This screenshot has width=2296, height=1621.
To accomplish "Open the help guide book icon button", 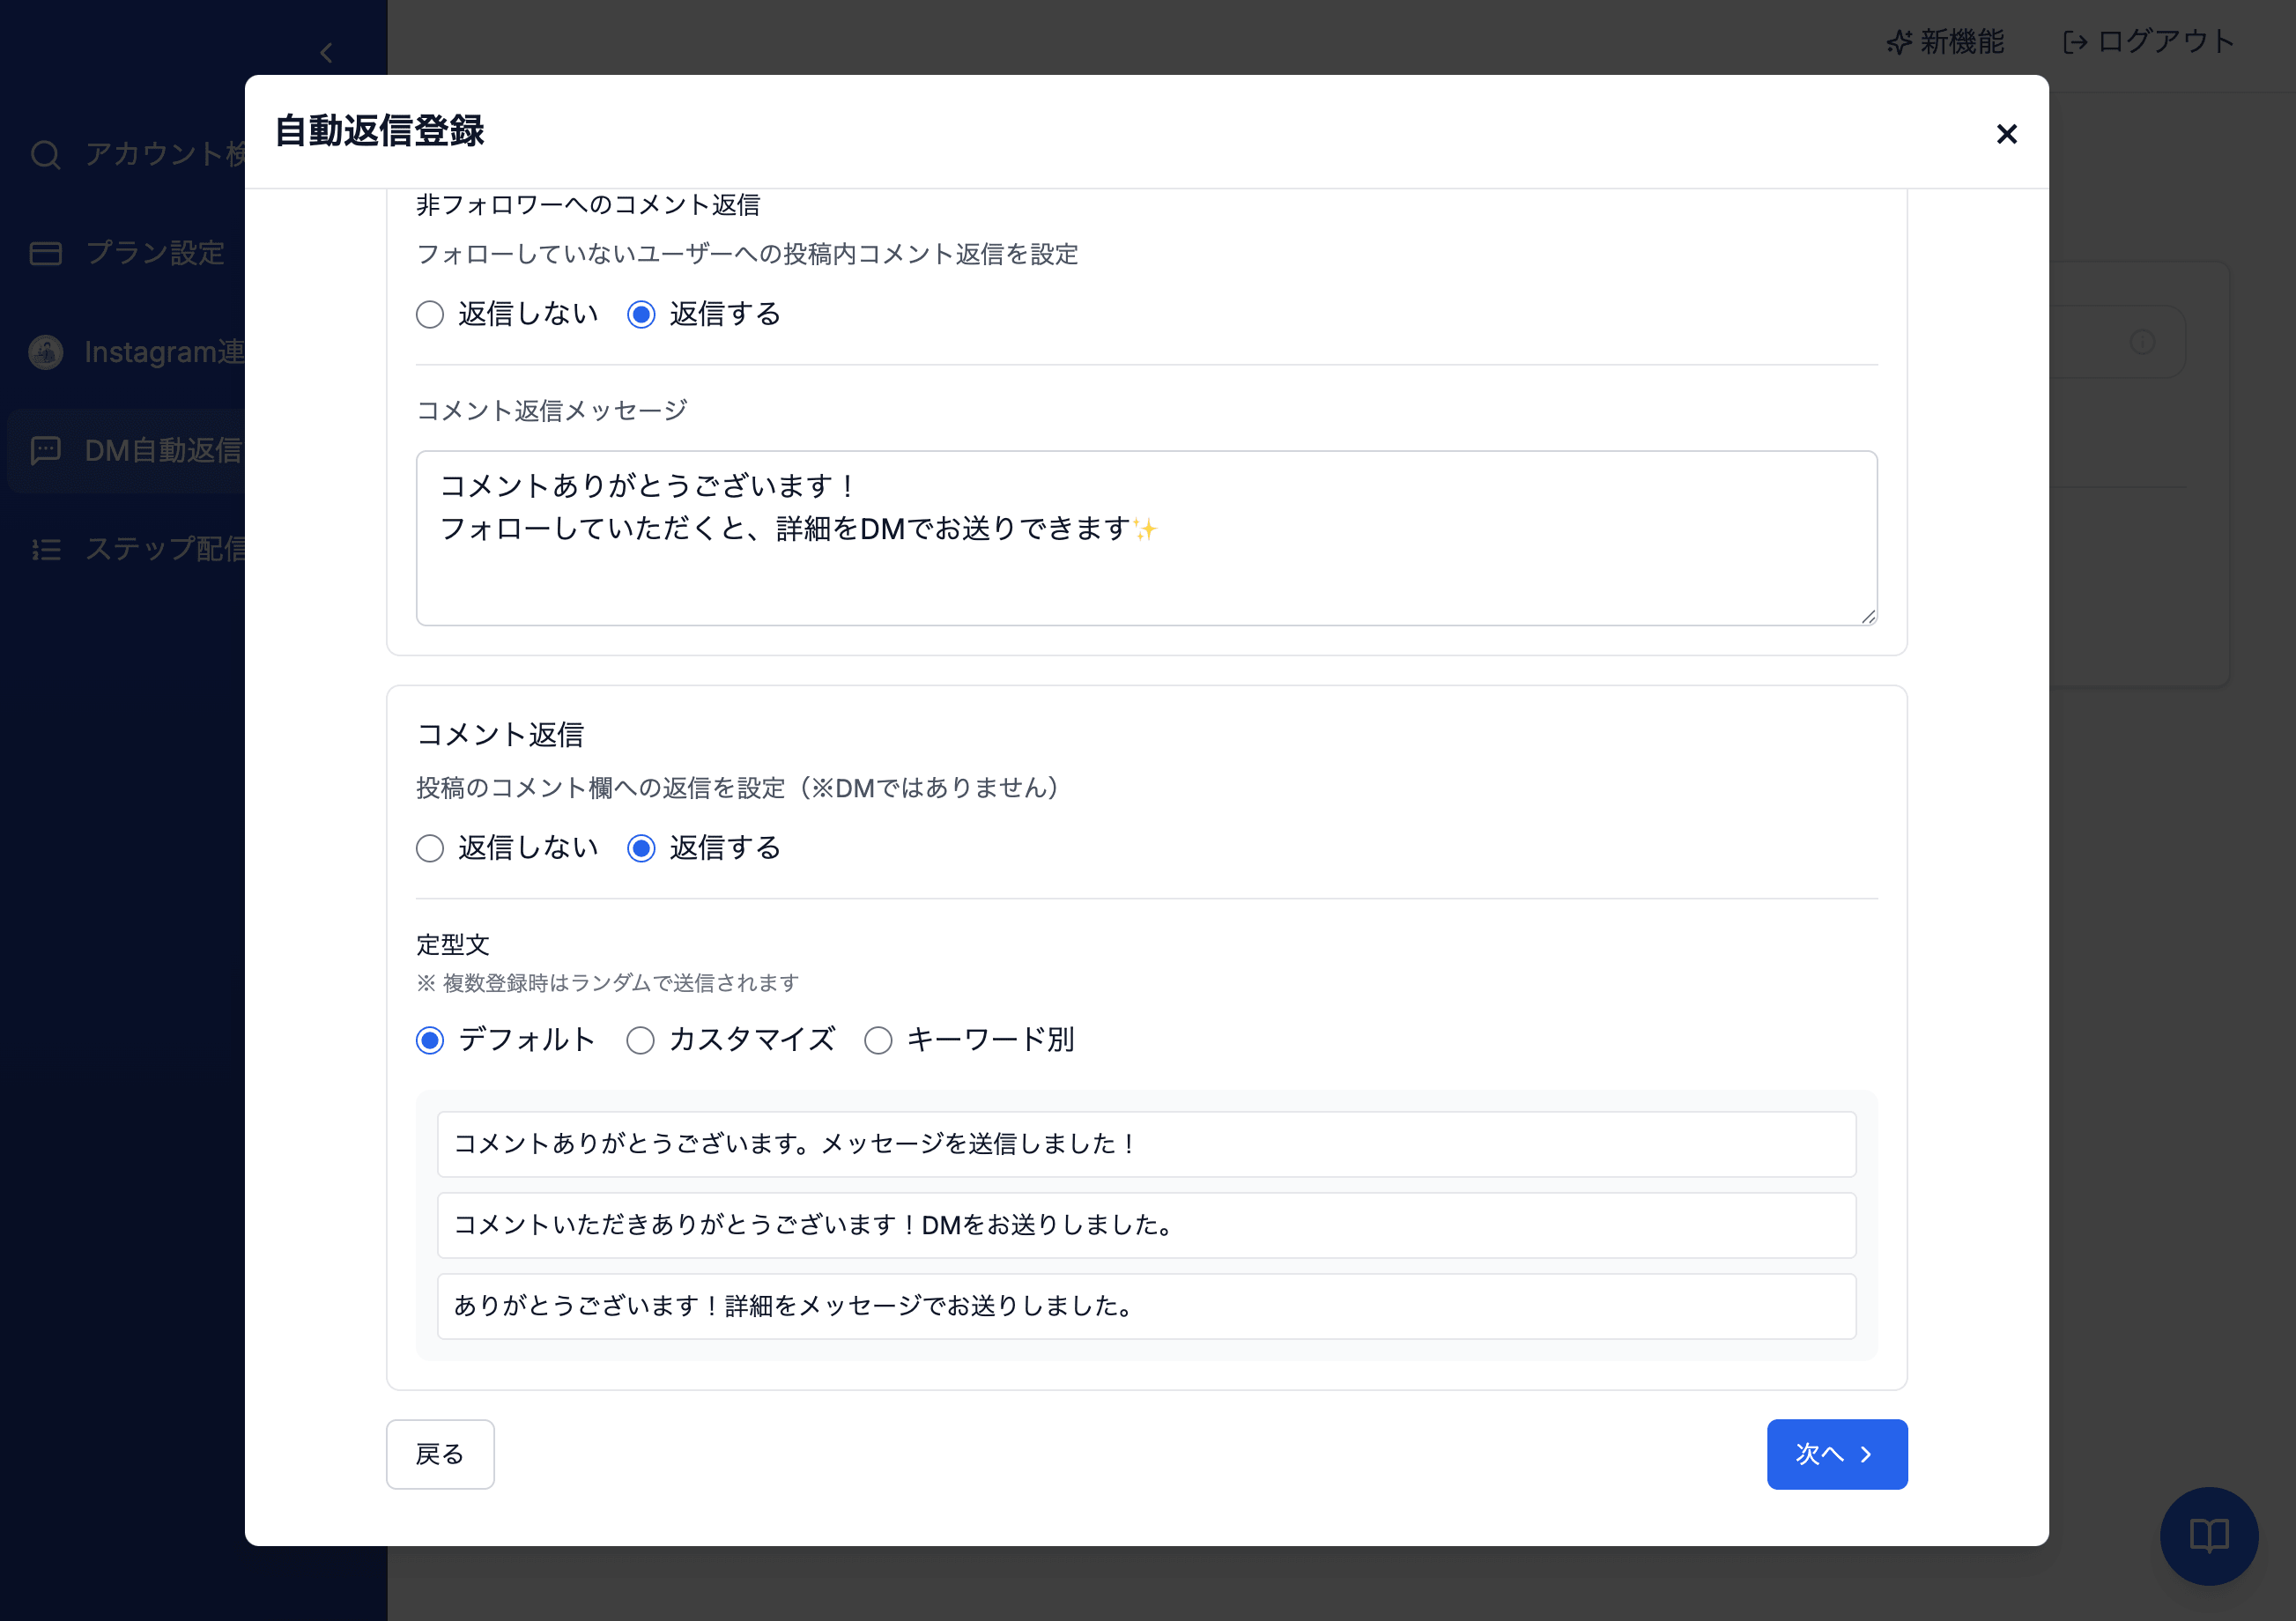I will [x=2208, y=1535].
